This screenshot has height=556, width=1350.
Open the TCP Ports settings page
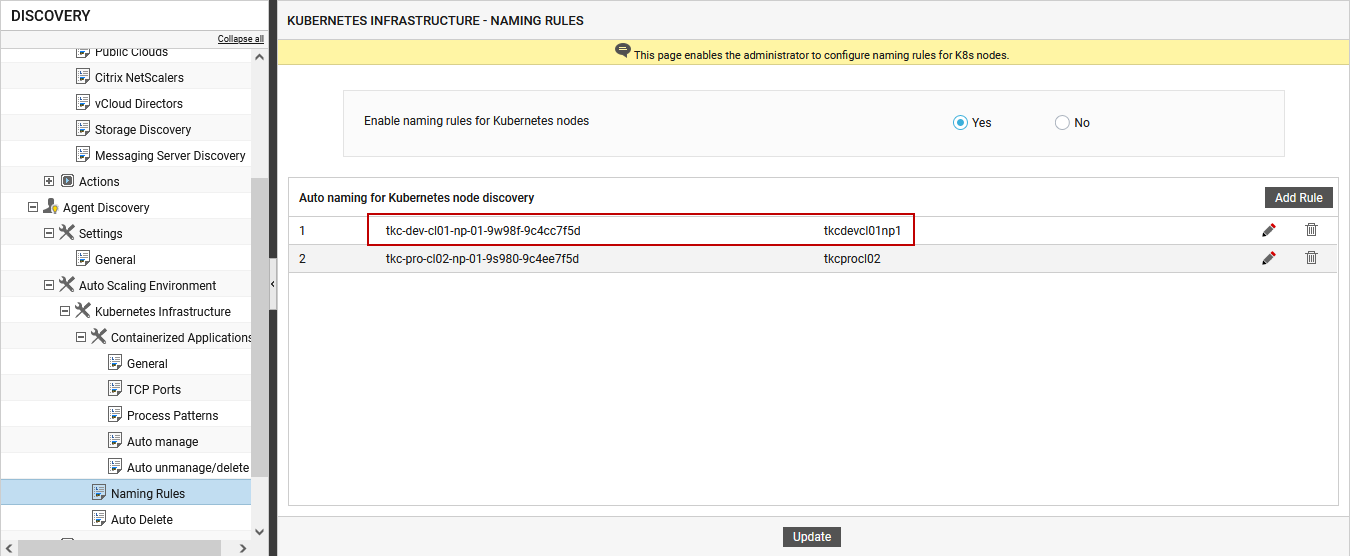(154, 389)
